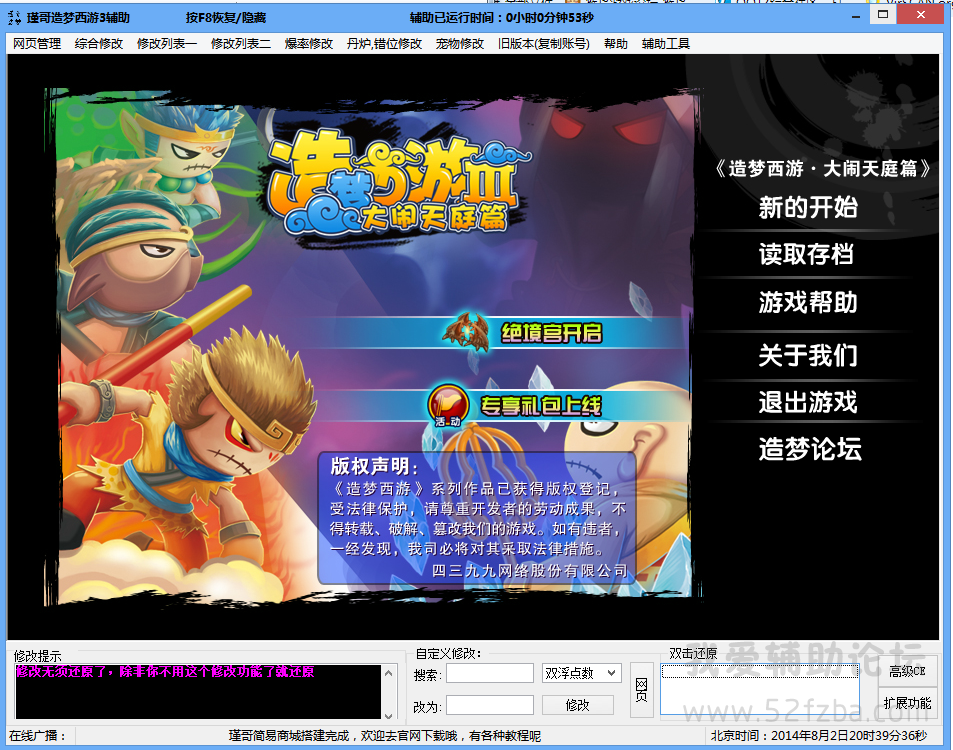Click the 活动 round badge icon
The height and width of the screenshot is (750, 953).
pos(449,405)
